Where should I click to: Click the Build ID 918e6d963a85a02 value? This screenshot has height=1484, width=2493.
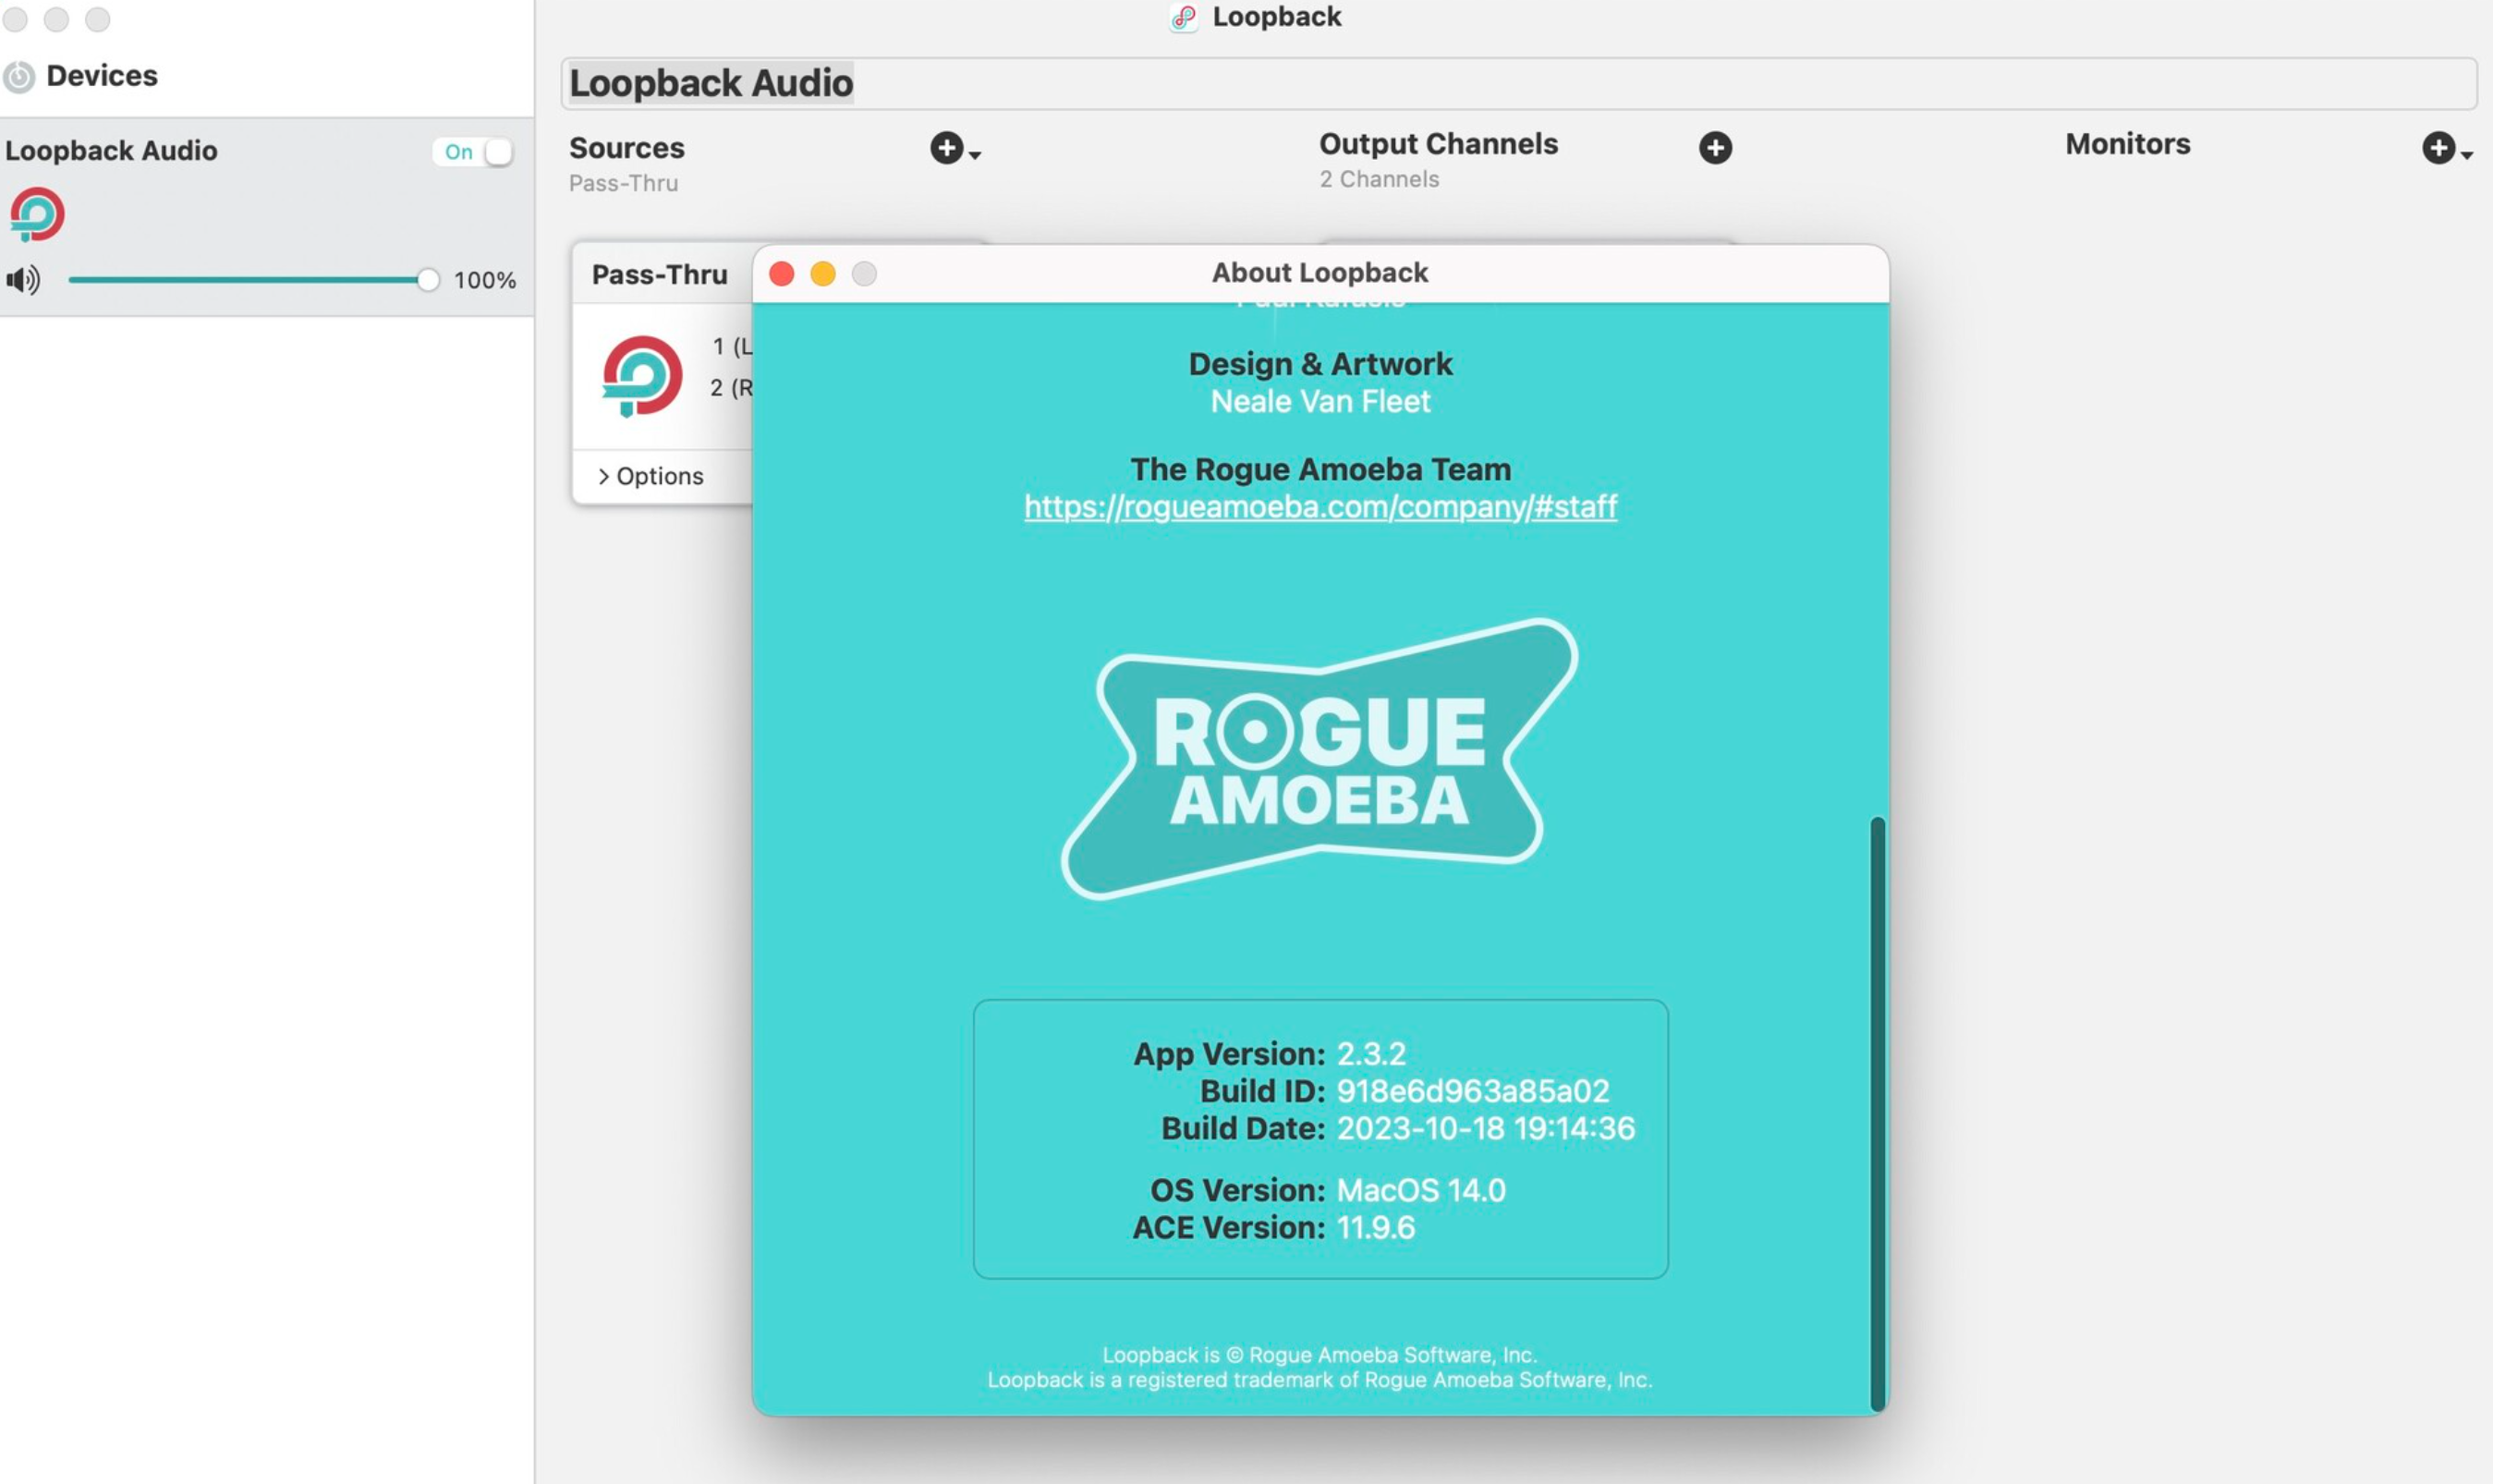[1473, 1091]
